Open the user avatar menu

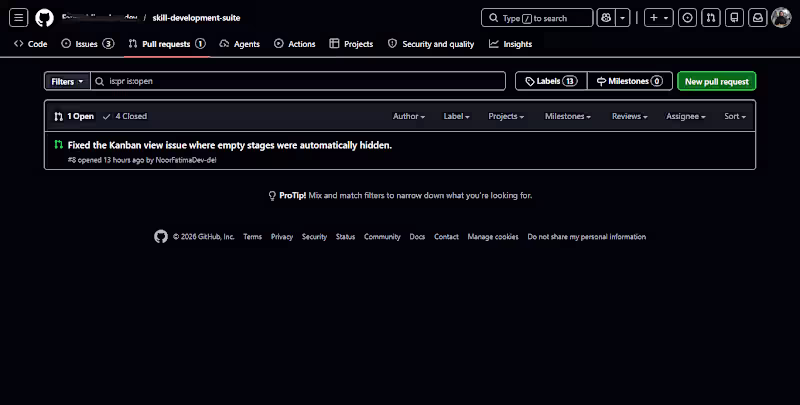point(781,18)
